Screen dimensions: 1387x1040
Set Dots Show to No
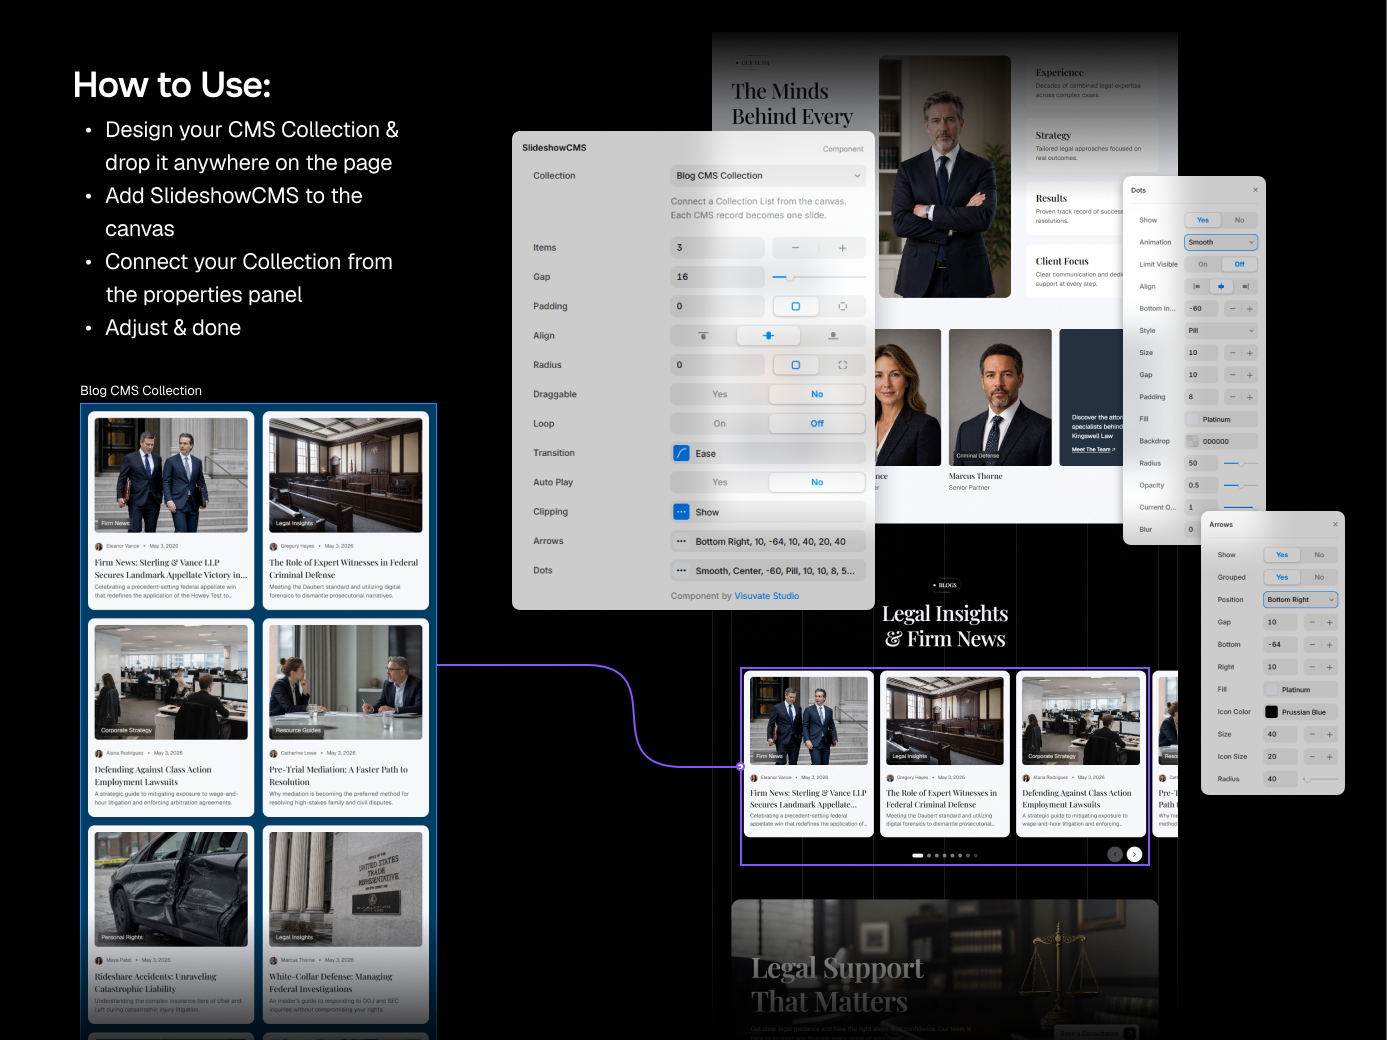tap(1239, 220)
